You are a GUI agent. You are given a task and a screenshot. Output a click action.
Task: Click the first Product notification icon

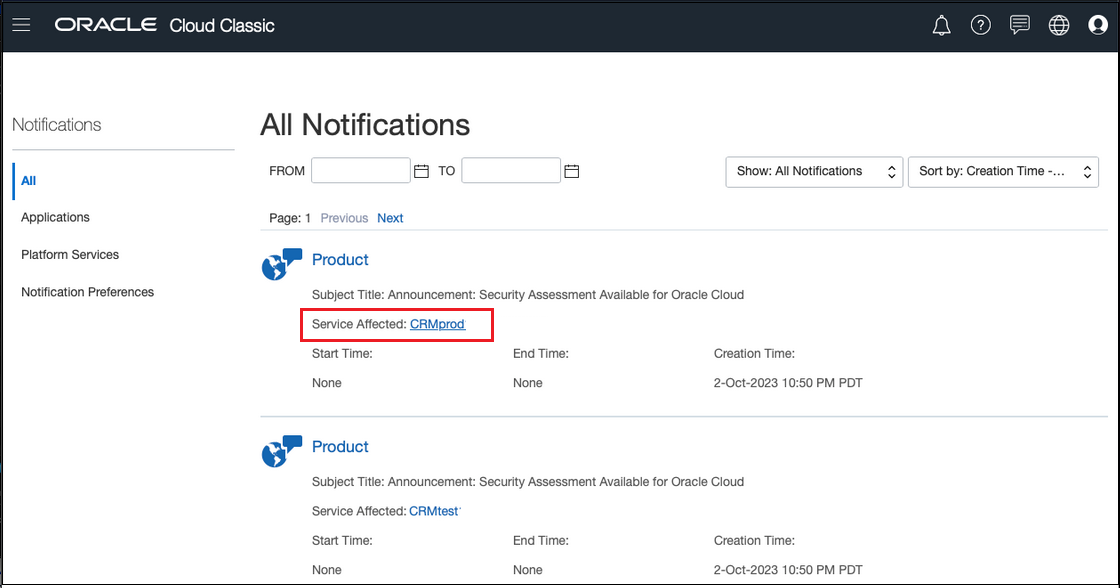[x=280, y=264]
